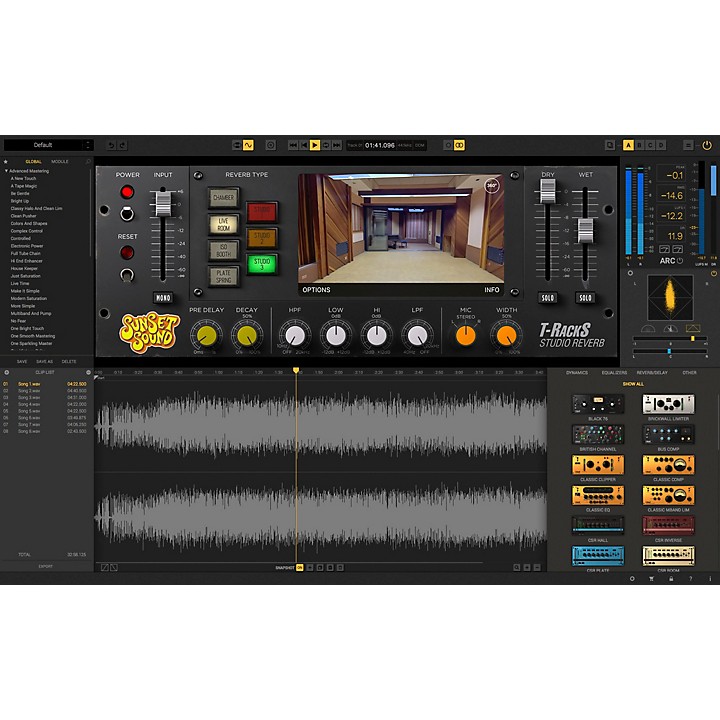The width and height of the screenshot is (720, 720).
Task: Click the power icon at top right
Action: point(707,145)
